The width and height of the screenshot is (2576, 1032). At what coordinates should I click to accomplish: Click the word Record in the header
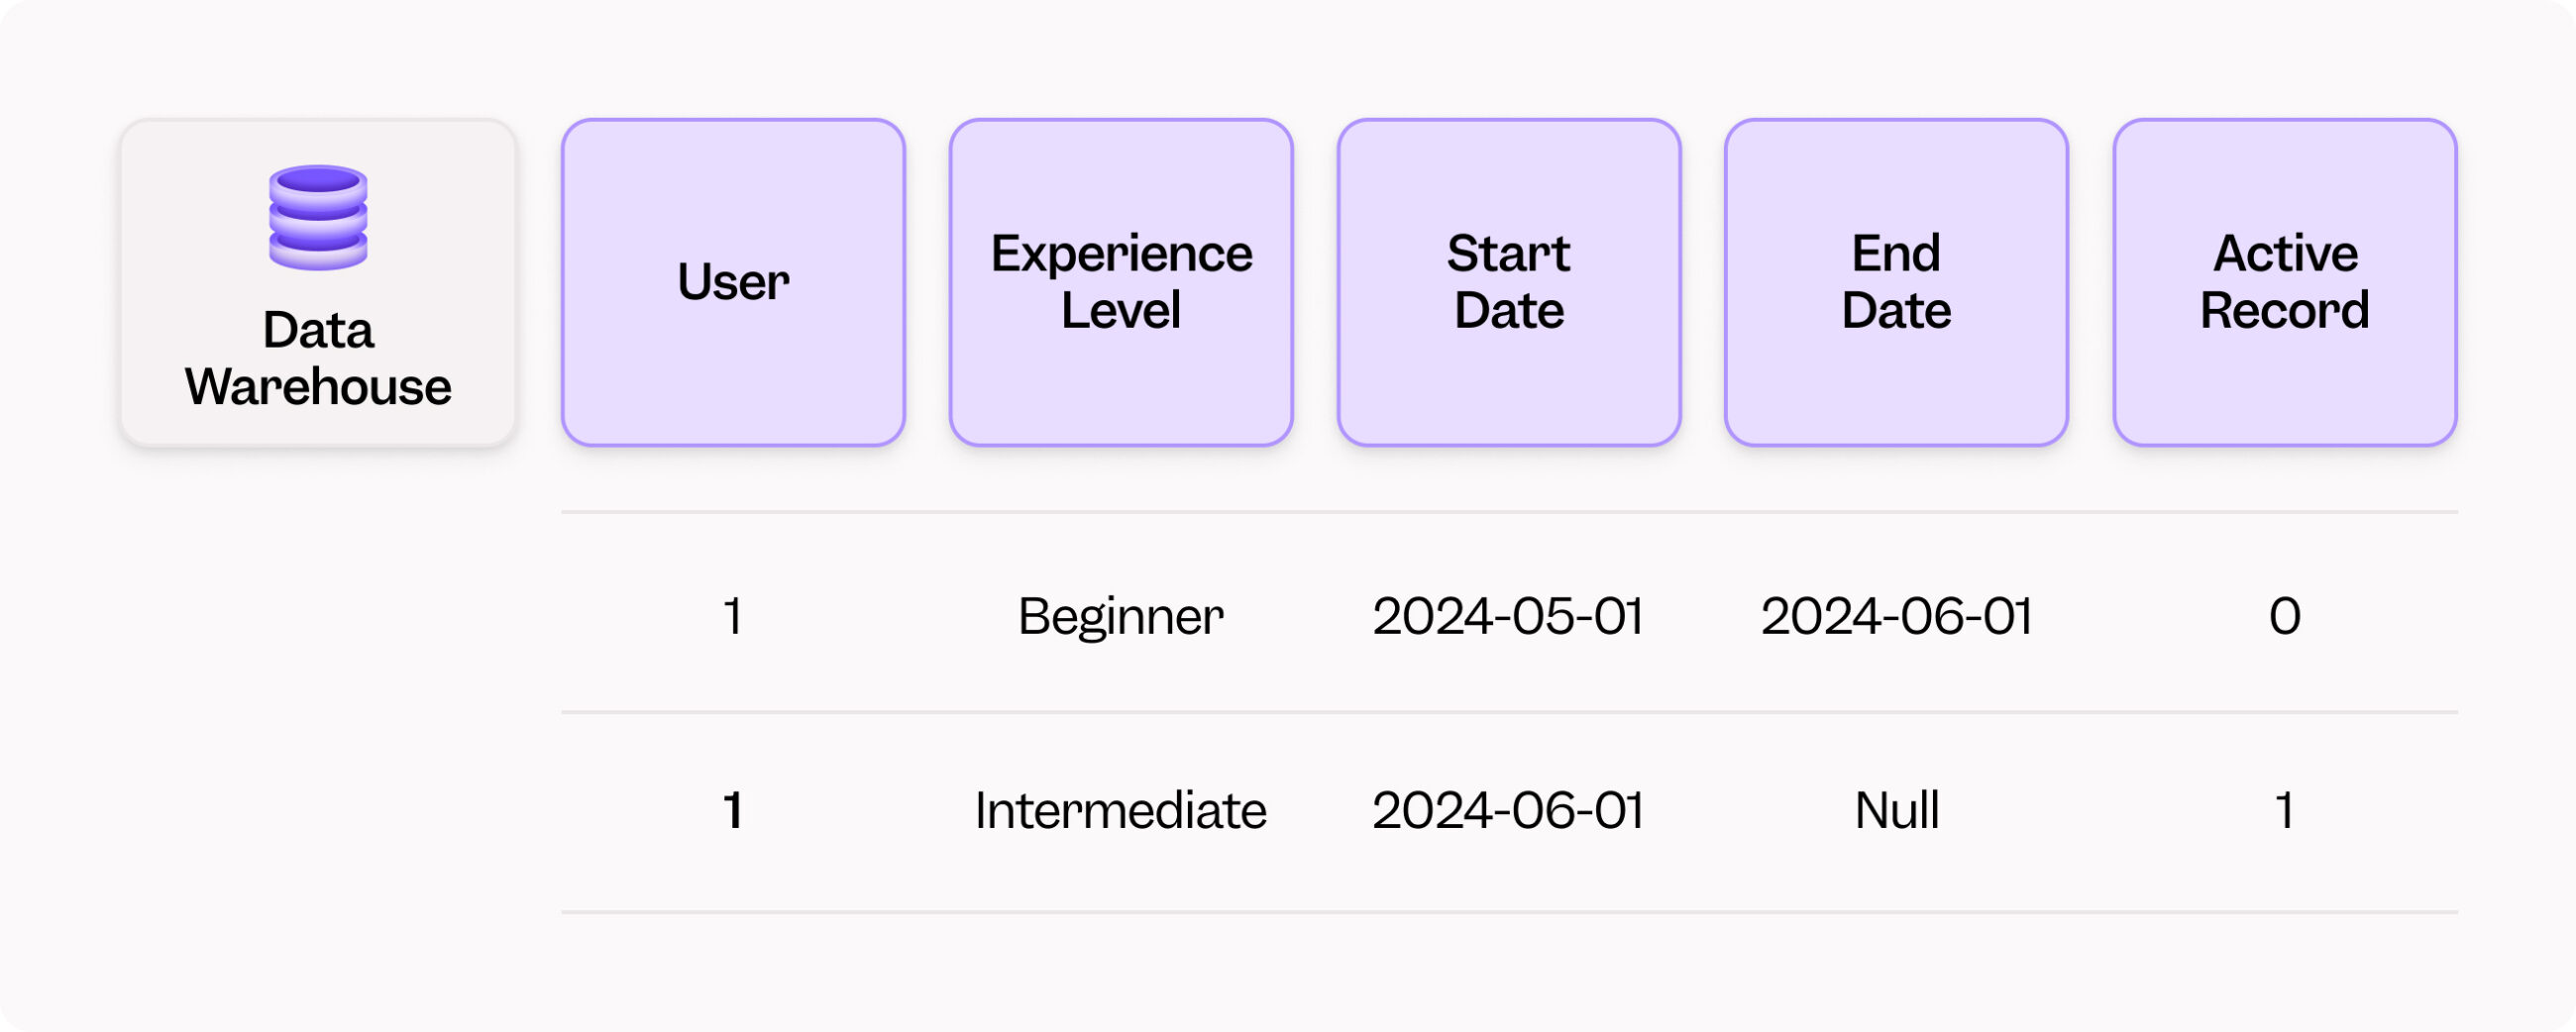[x=2285, y=310]
